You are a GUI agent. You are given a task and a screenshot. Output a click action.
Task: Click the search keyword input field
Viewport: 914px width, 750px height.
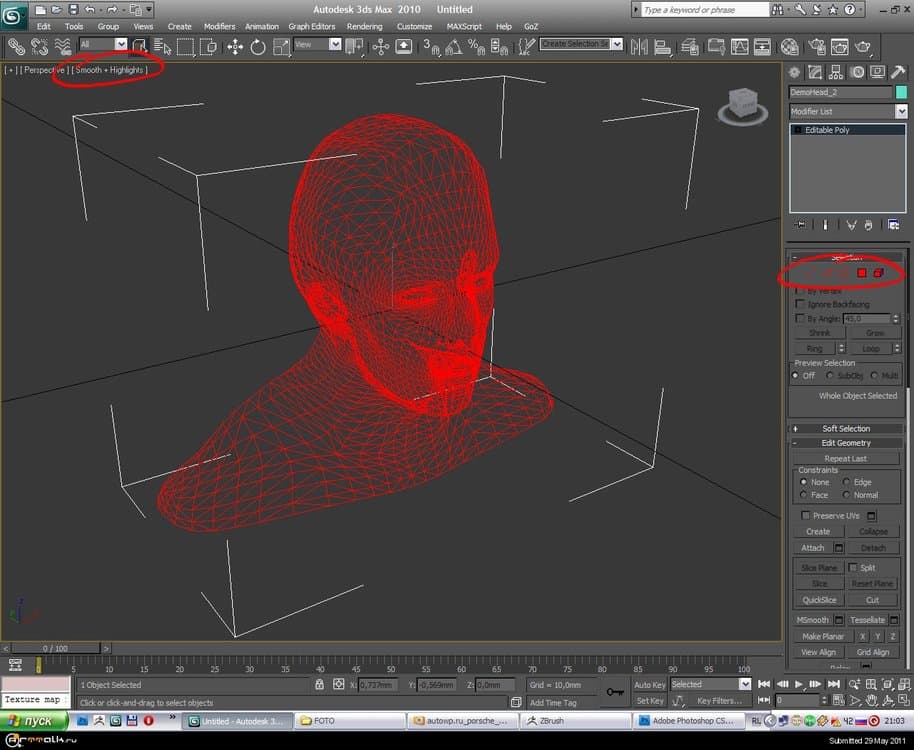coord(705,10)
